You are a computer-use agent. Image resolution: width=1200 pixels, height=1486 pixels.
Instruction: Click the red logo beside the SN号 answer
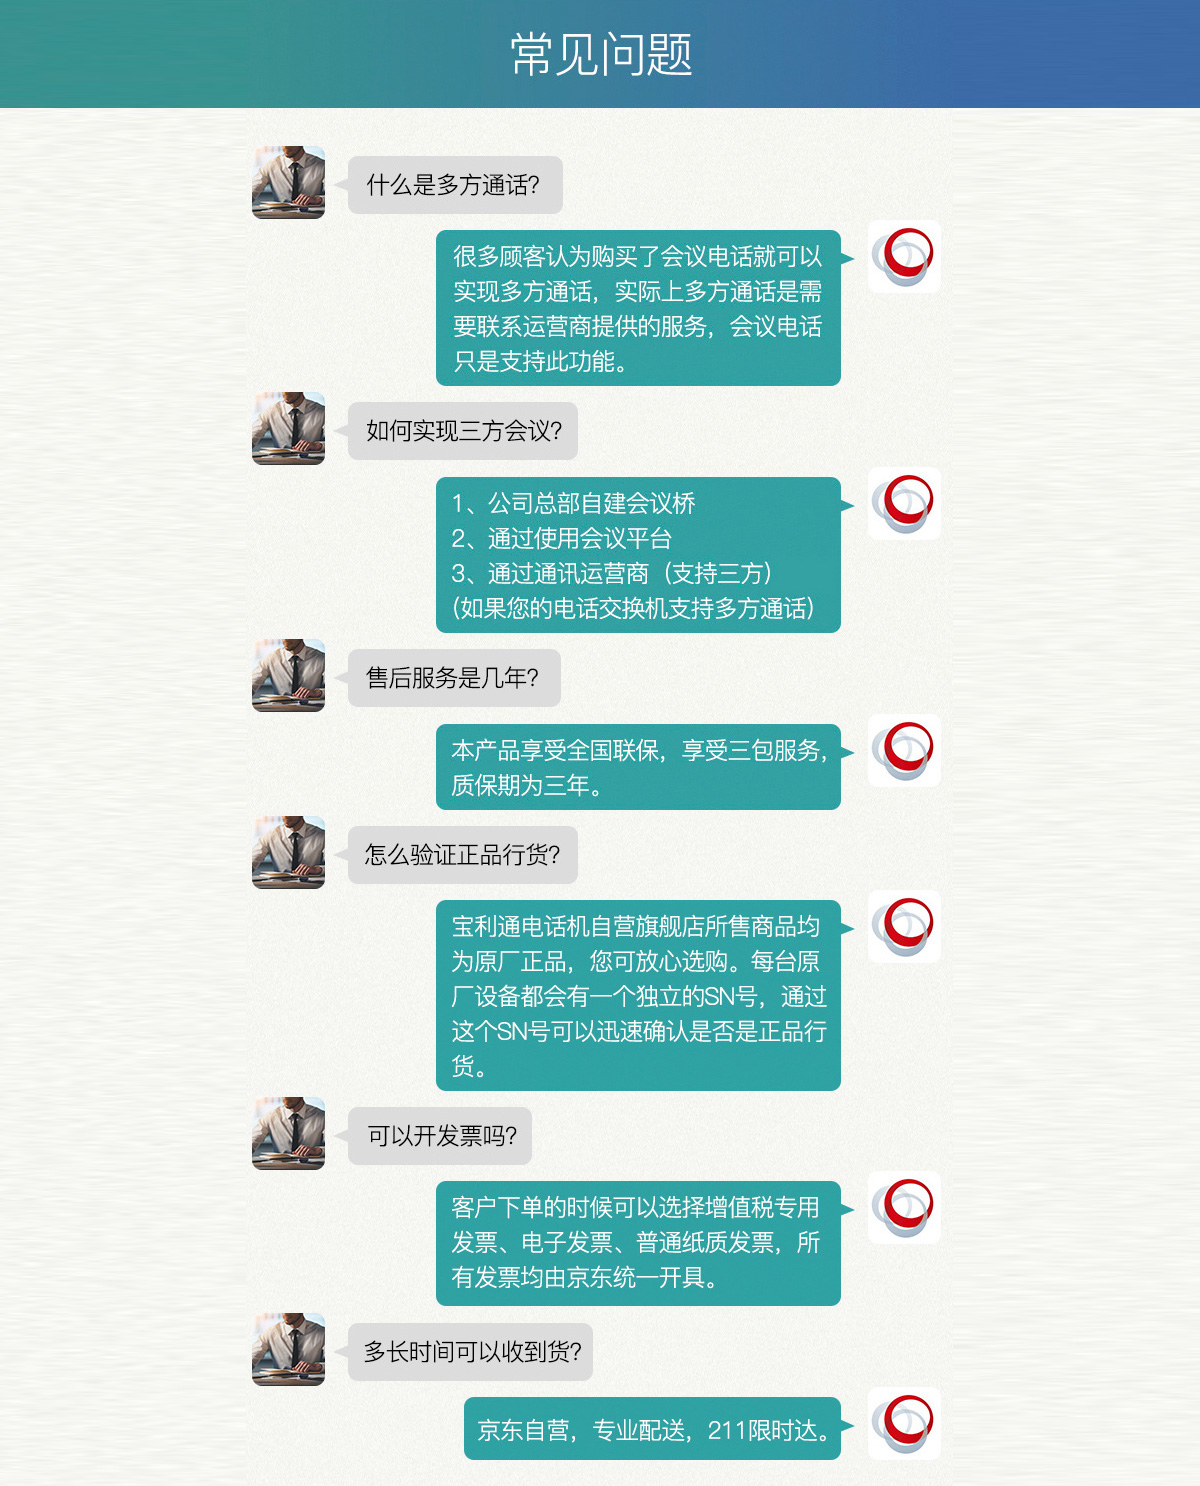click(904, 927)
